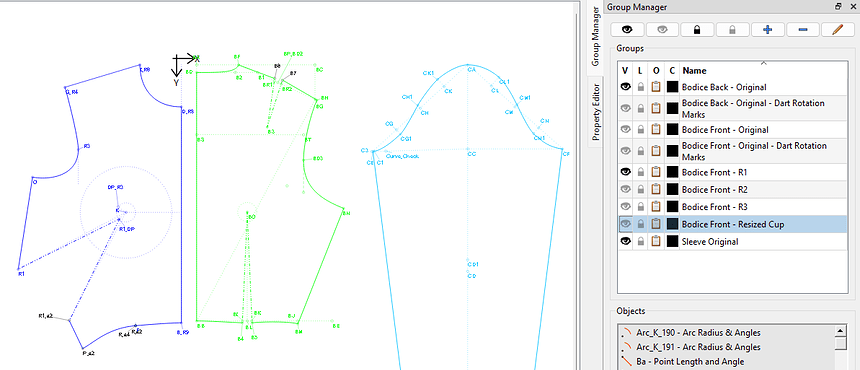Click the Objects list scroll up arrow
The image size is (860, 370).
(840, 330)
